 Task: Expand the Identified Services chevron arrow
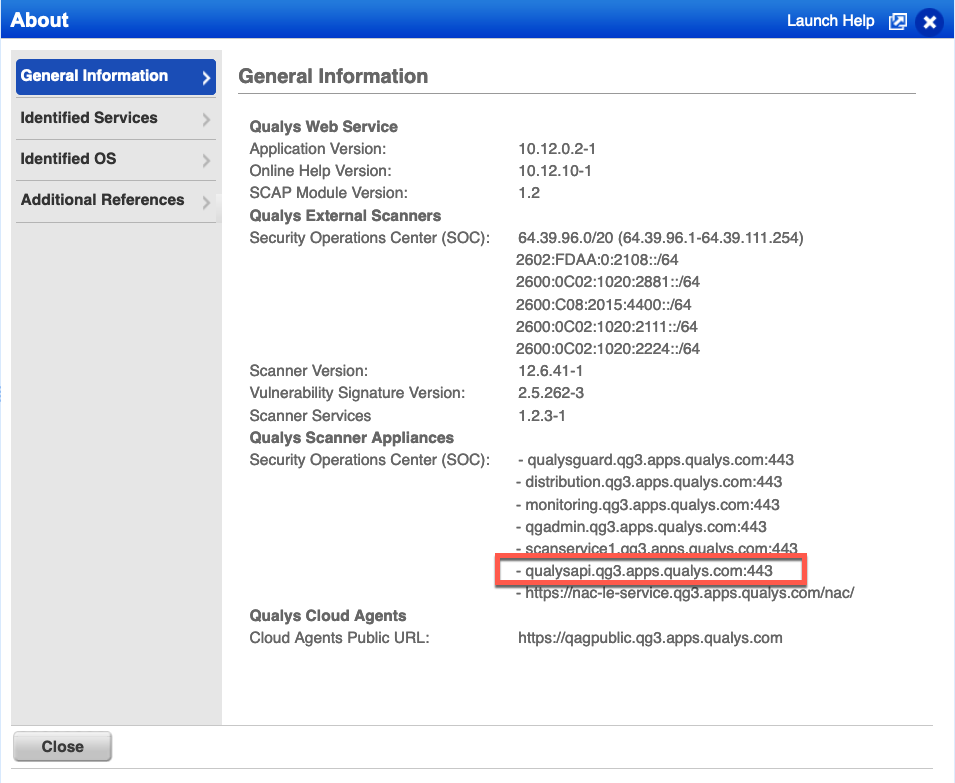click(x=206, y=120)
